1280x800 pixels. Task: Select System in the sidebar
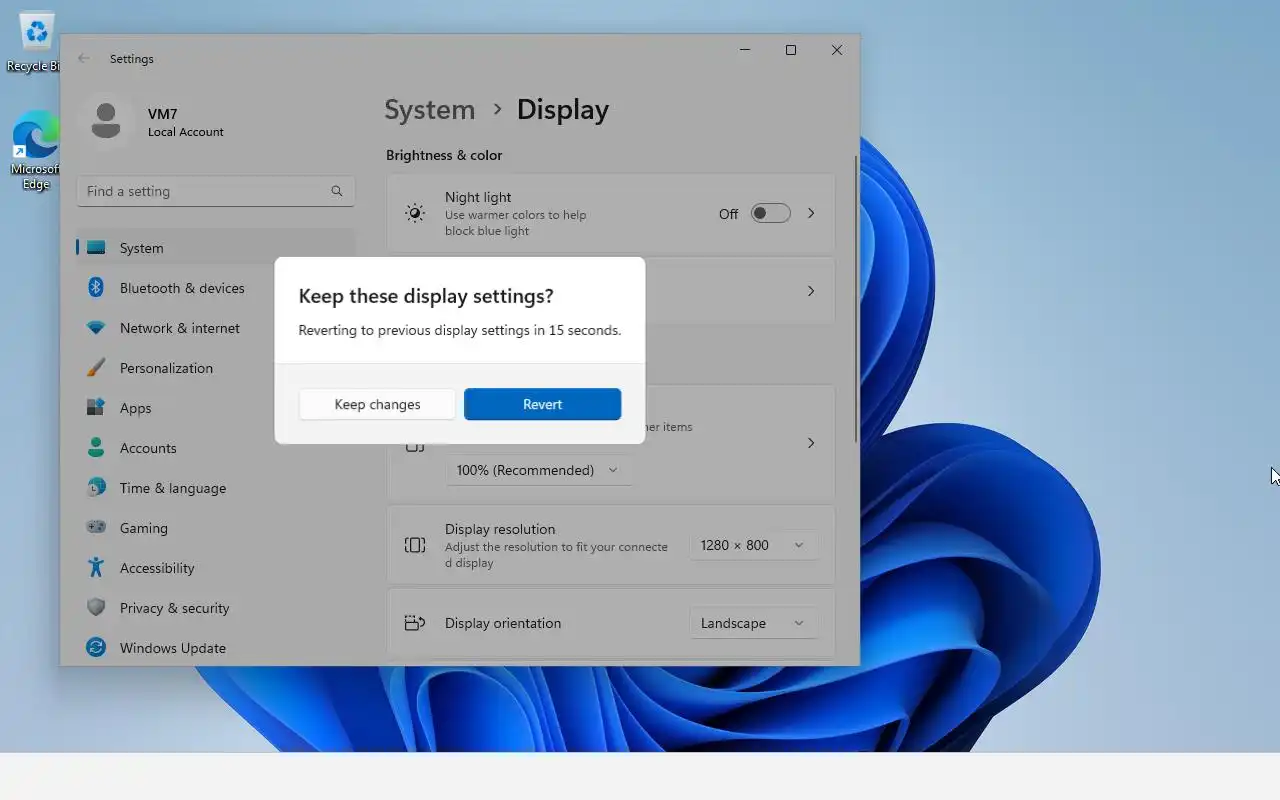click(x=215, y=248)
